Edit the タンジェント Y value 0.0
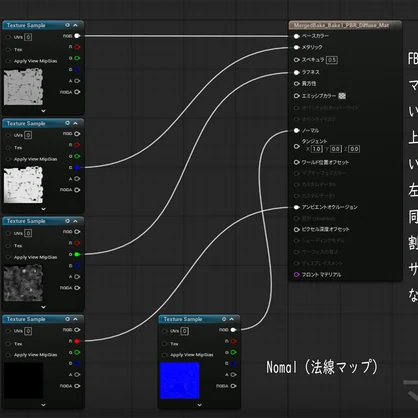Image resolution: width=418 pixels, height=418 pixels. point(336,149)
